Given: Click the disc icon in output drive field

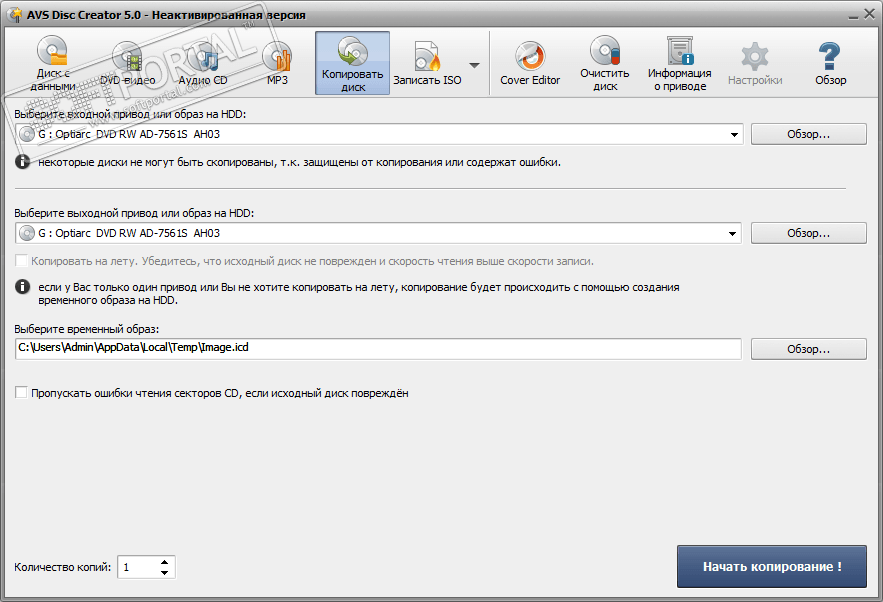Looking at the screenshot, I should pyautogui.click(x=27, y=233).
